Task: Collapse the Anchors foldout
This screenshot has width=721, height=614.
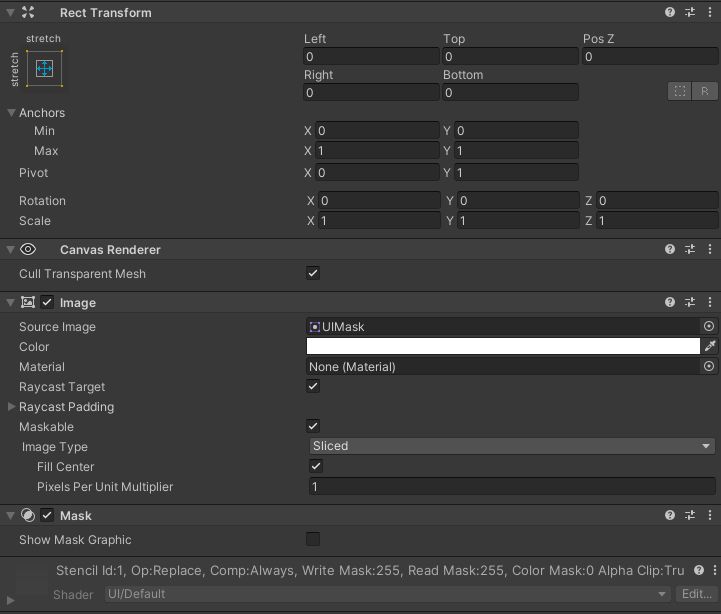Action: click(x=11, y=112)
